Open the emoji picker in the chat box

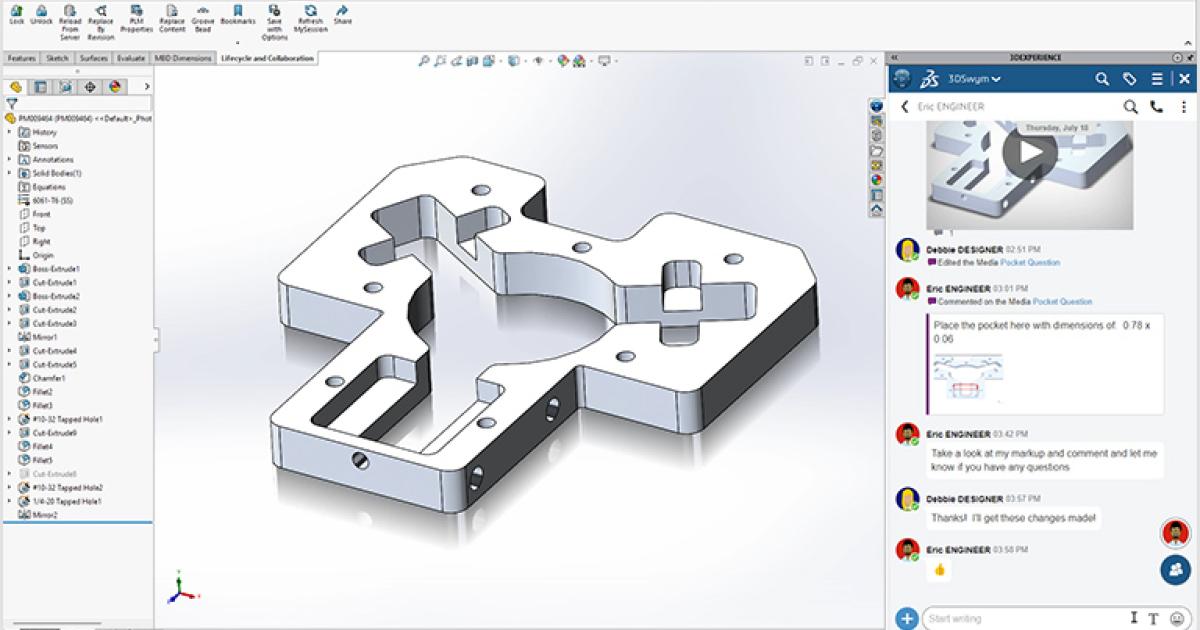pos(1175,619)
